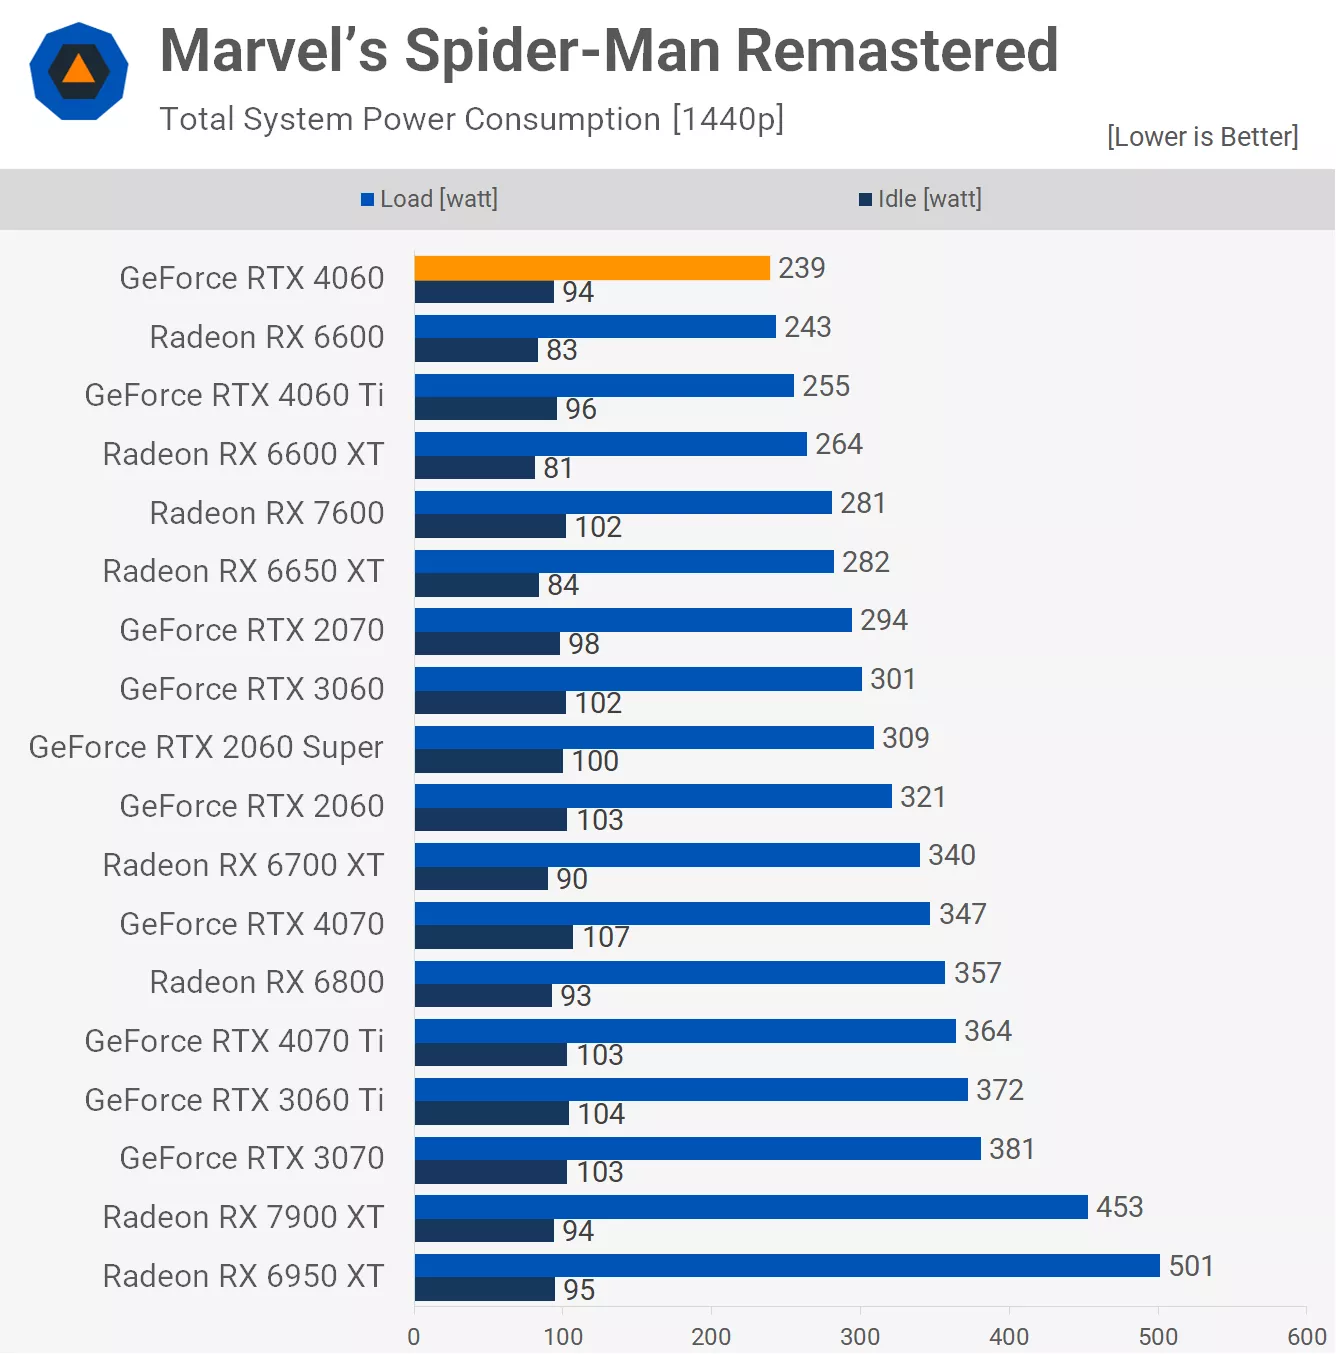
Task: Select the Idle [watt] legend label
Action: [x=929, y=199]
